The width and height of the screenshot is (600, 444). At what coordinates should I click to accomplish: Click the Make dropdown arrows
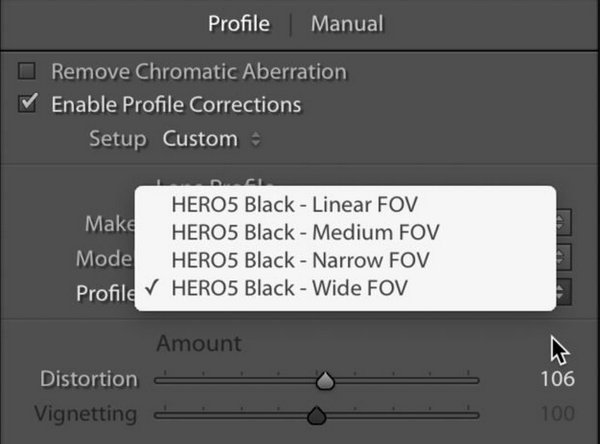(x=563, y=222)
